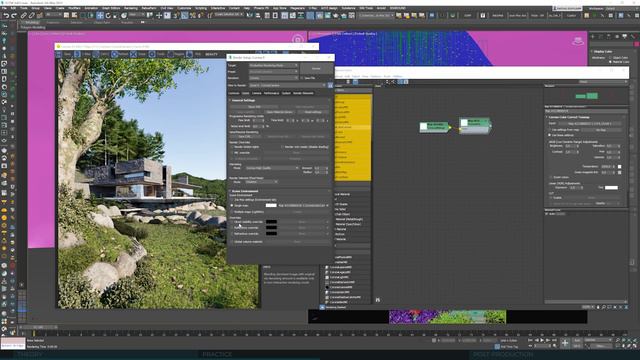Click the Align tool icon
640x360 pixels.
pos(259,16)
